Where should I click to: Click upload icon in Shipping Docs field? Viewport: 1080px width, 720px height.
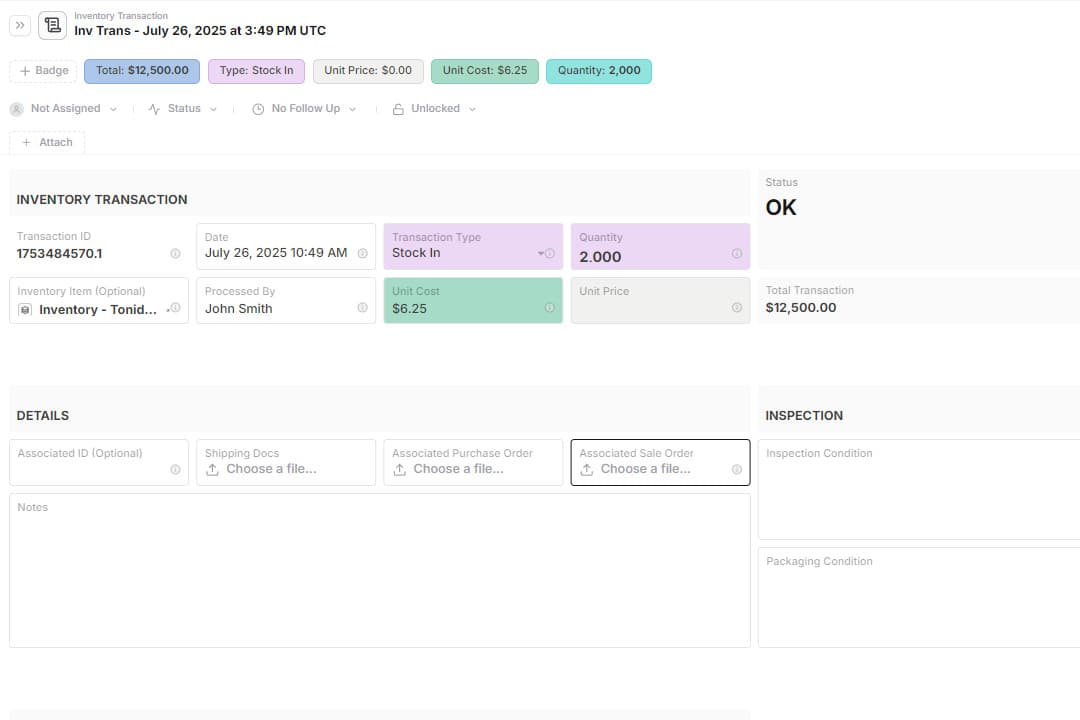[212, 469]
